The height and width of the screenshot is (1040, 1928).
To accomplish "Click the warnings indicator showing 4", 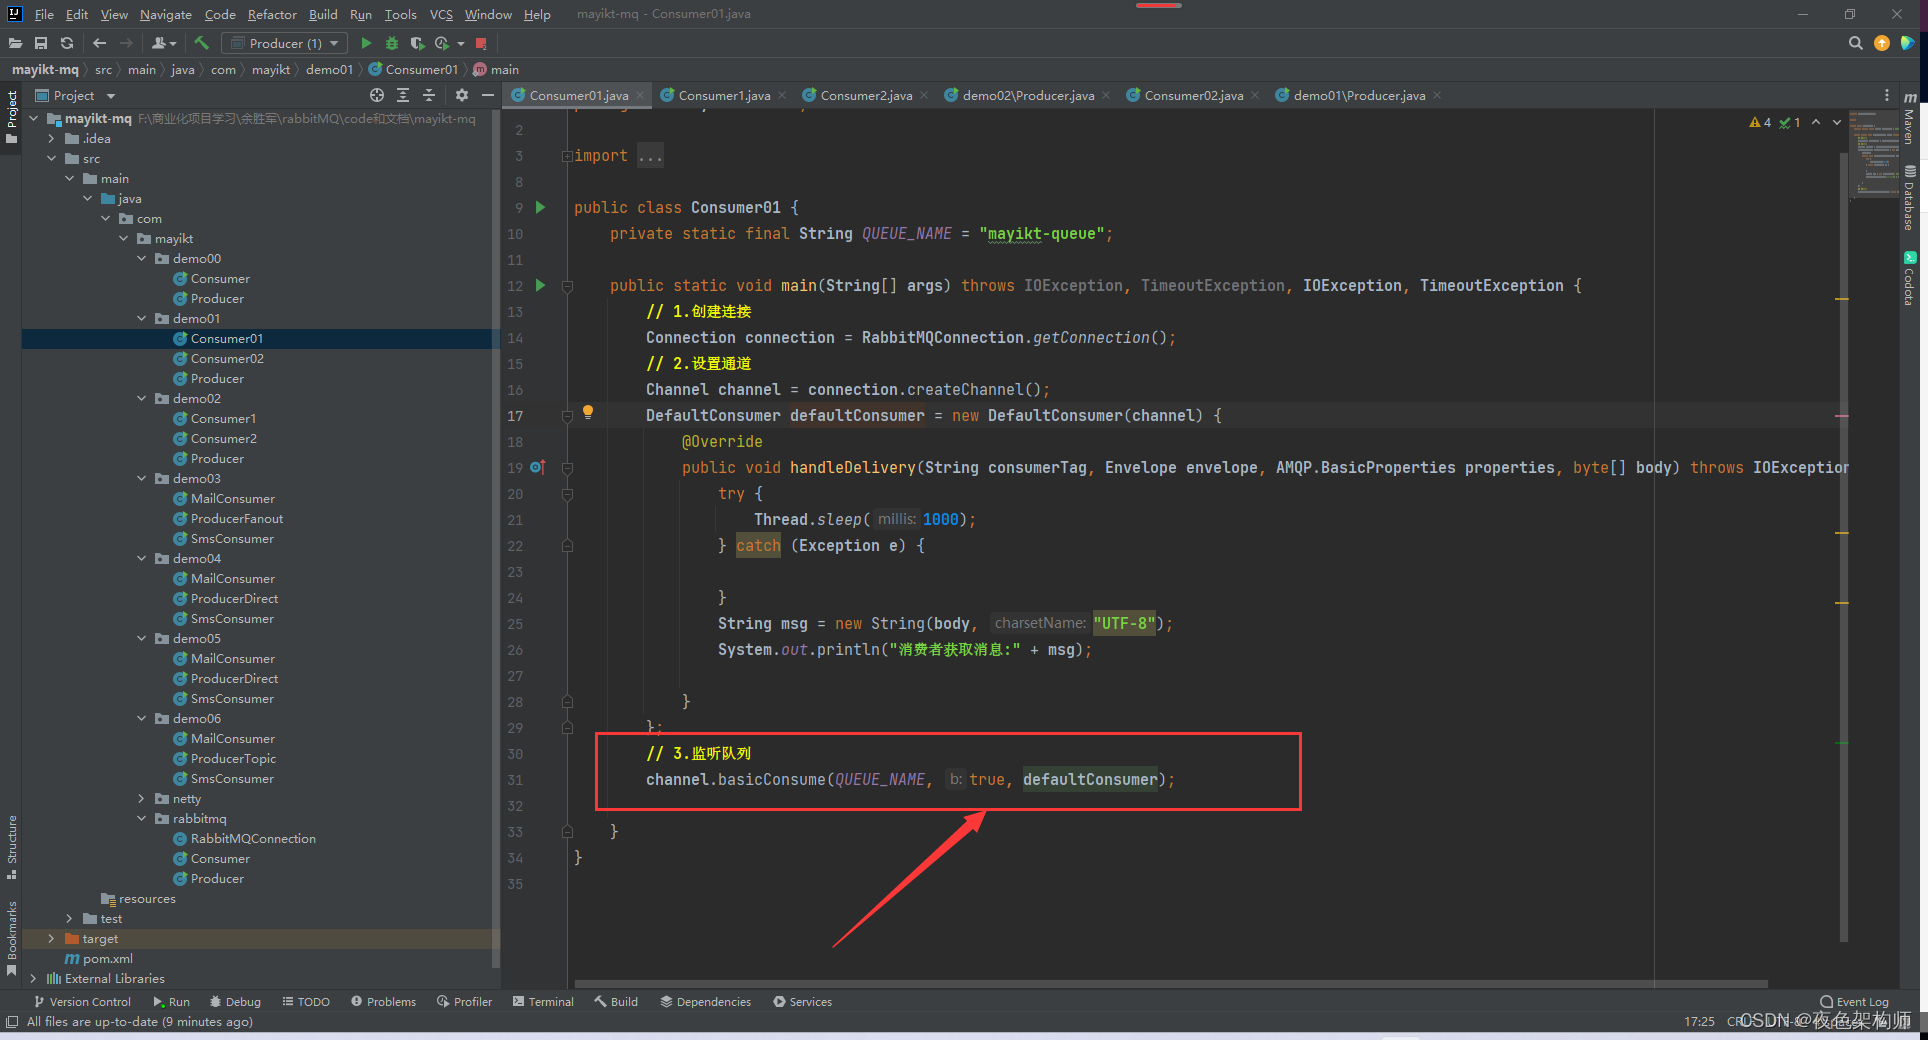I will pyautogui.click(x=1760, y=122).
